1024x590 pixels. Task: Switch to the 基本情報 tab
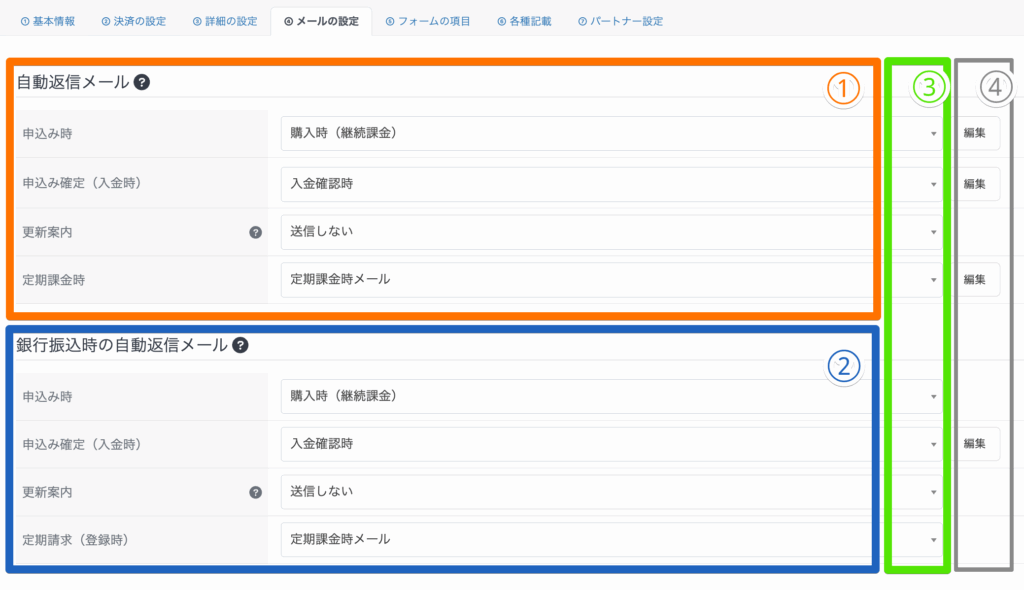(x=48, y=21)
